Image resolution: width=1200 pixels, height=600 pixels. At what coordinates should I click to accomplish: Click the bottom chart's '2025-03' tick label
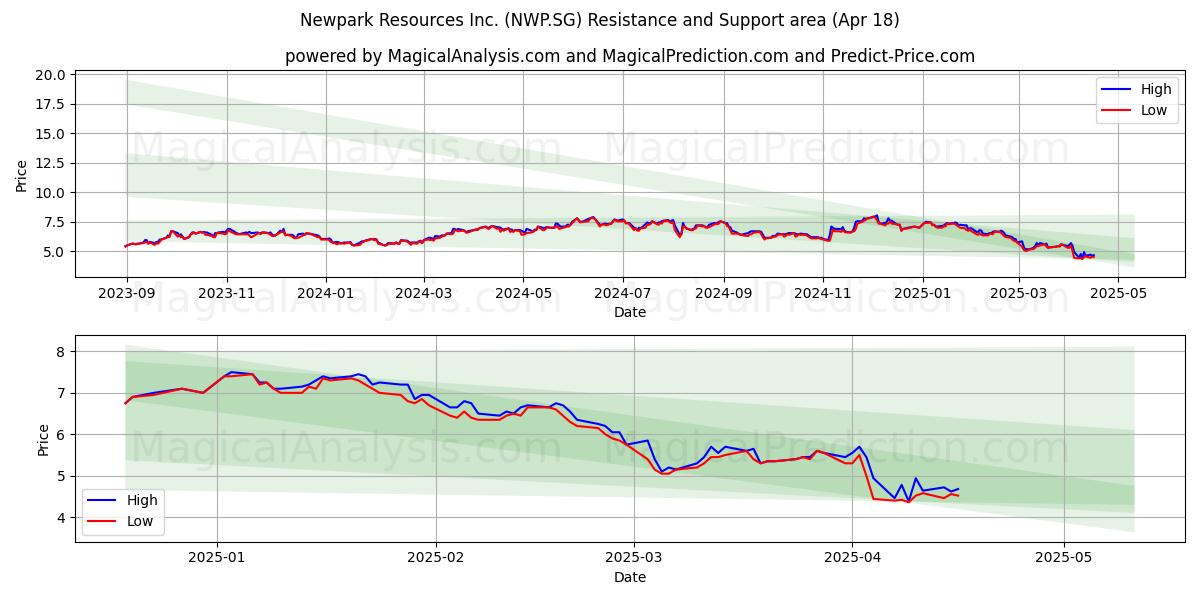click(635, 559)
